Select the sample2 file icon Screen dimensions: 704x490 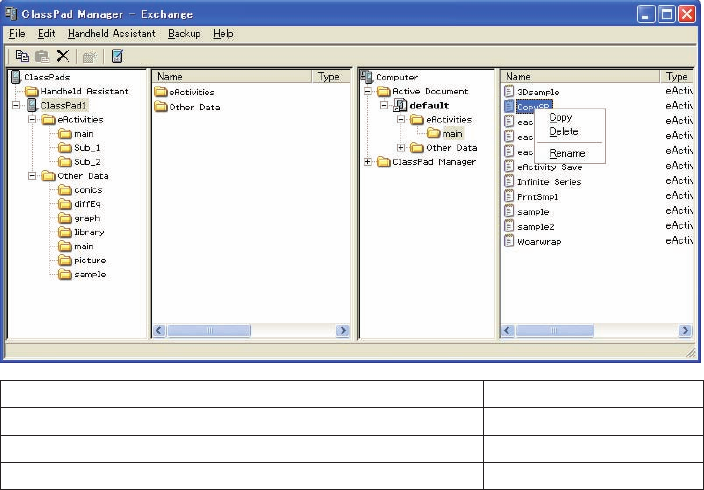pos(509,226)
